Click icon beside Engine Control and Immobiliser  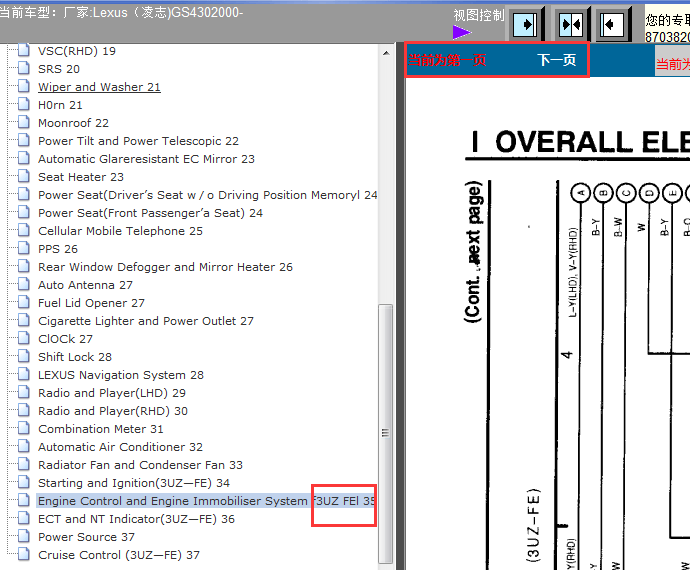24,501
